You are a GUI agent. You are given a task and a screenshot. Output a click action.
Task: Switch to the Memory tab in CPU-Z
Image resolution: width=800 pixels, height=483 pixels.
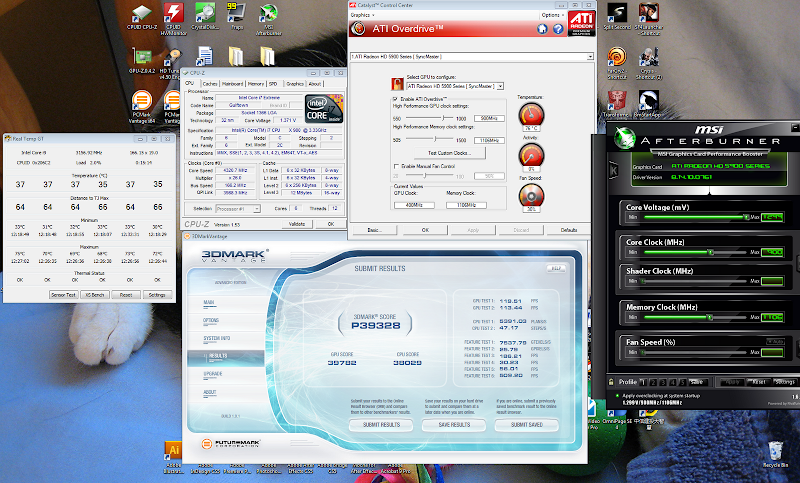(256, 84)
